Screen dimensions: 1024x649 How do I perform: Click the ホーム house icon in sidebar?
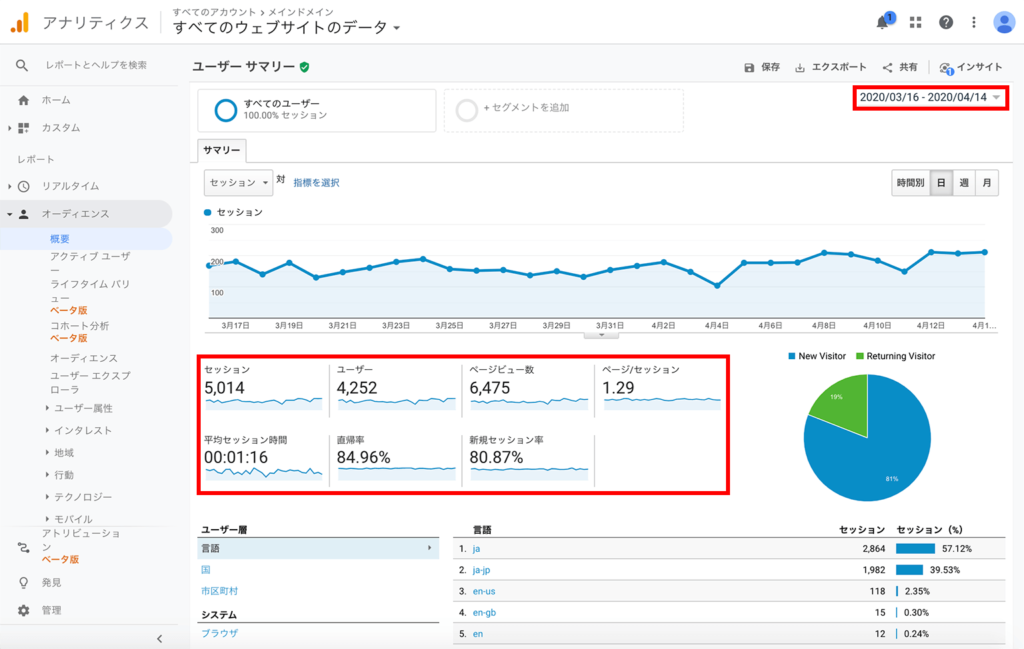[22, 100]
